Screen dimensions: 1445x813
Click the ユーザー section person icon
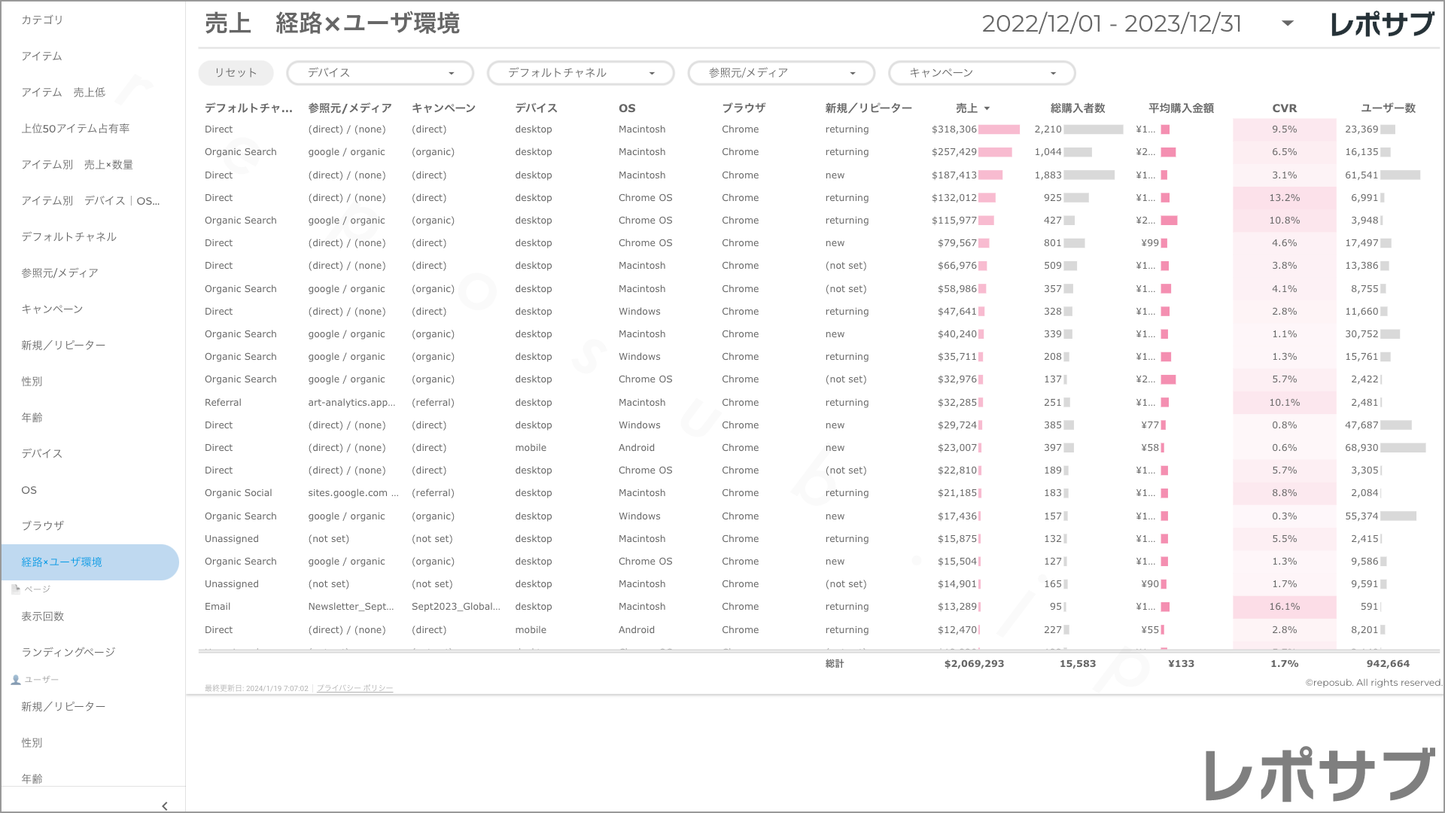(15, 680)
